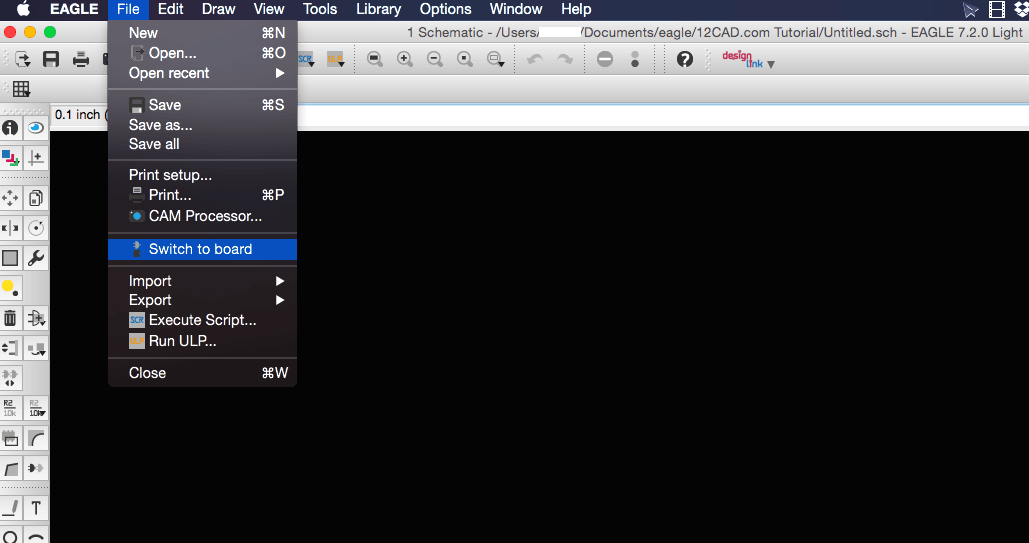Expand the Export submenu

pyautogui.click(x=202, y=300)
